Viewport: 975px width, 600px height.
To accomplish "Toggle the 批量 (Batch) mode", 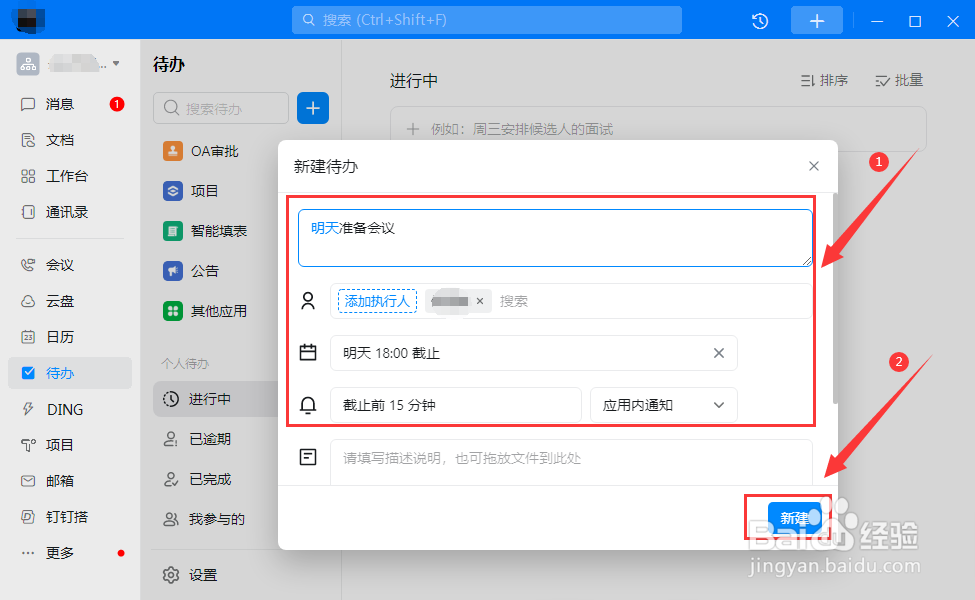I will coord(897,80).
